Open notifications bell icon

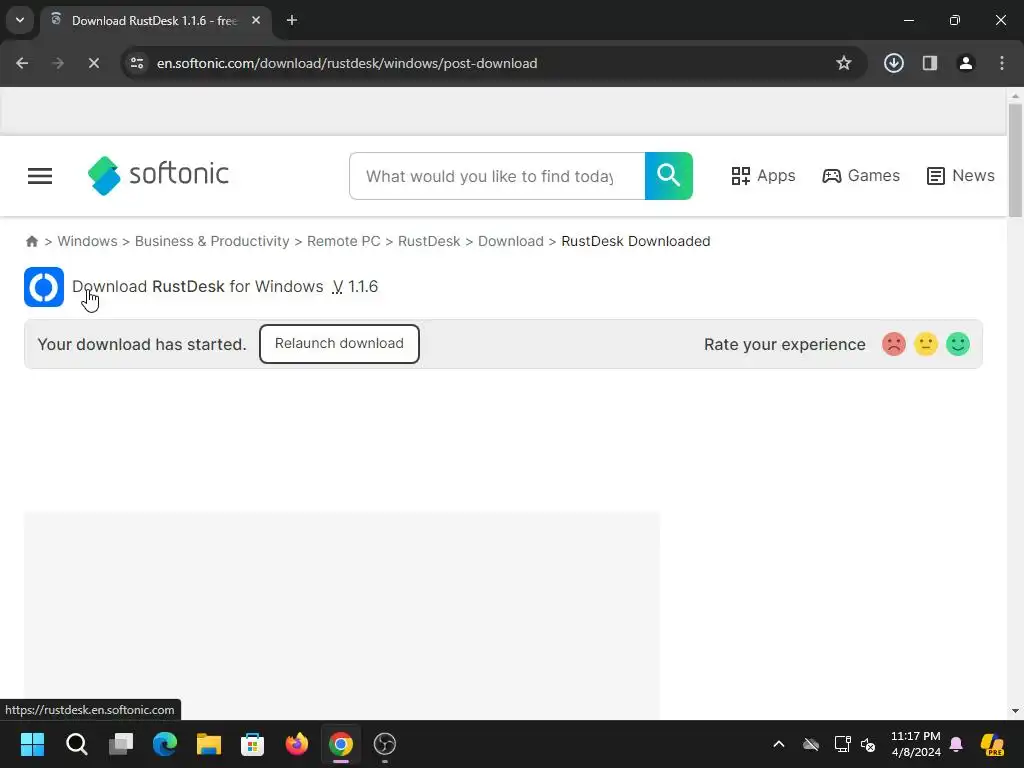tap(957, 744)
